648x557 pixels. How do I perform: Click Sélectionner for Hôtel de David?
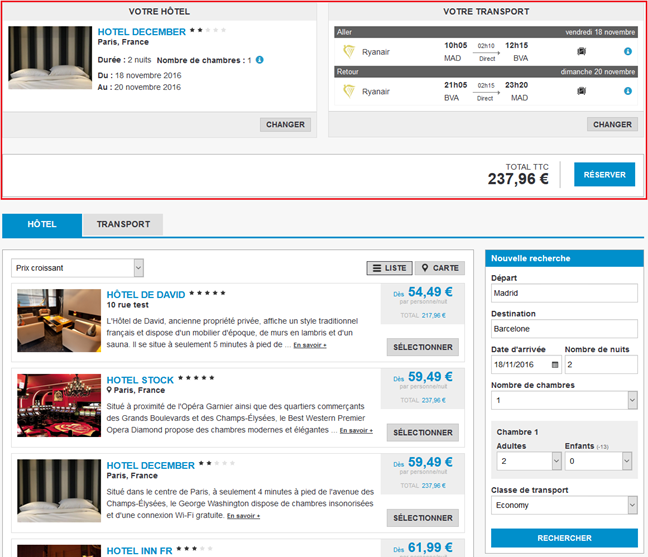pos(422,348)
